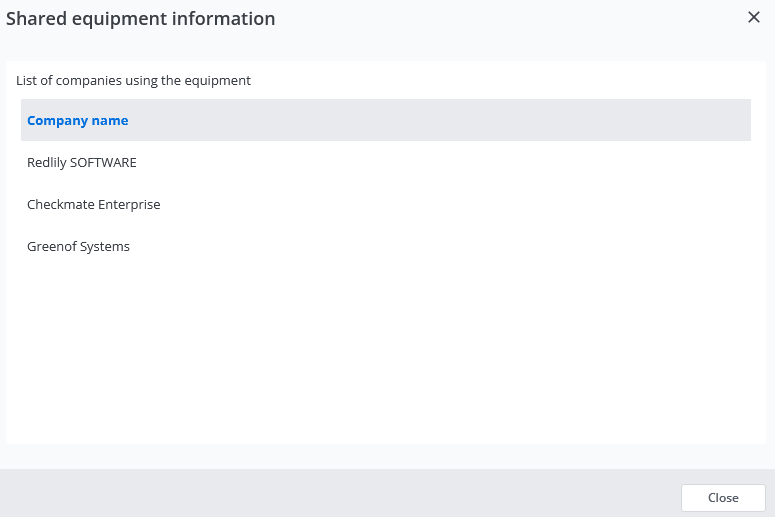Click the Shared equipment information title

click(x=140, y=19)
